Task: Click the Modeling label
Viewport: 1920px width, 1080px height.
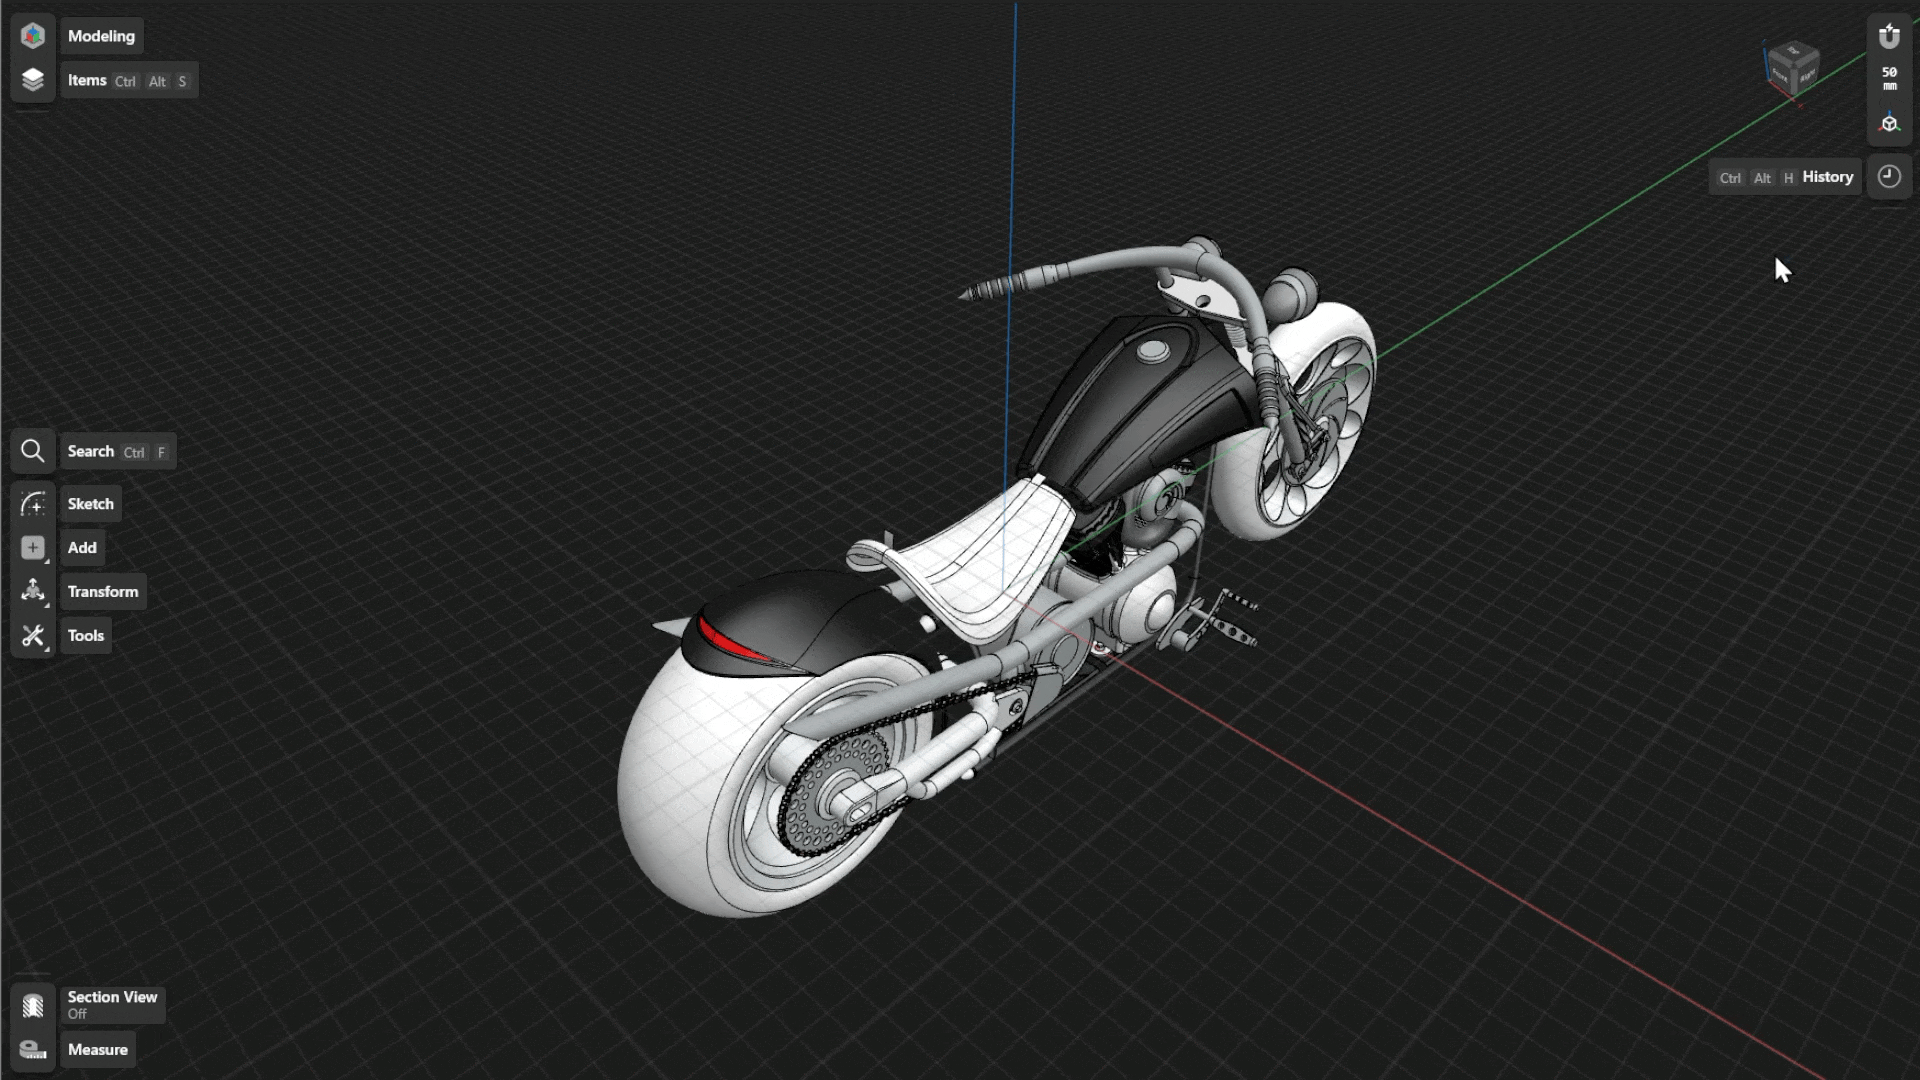Action: (101, 36)
